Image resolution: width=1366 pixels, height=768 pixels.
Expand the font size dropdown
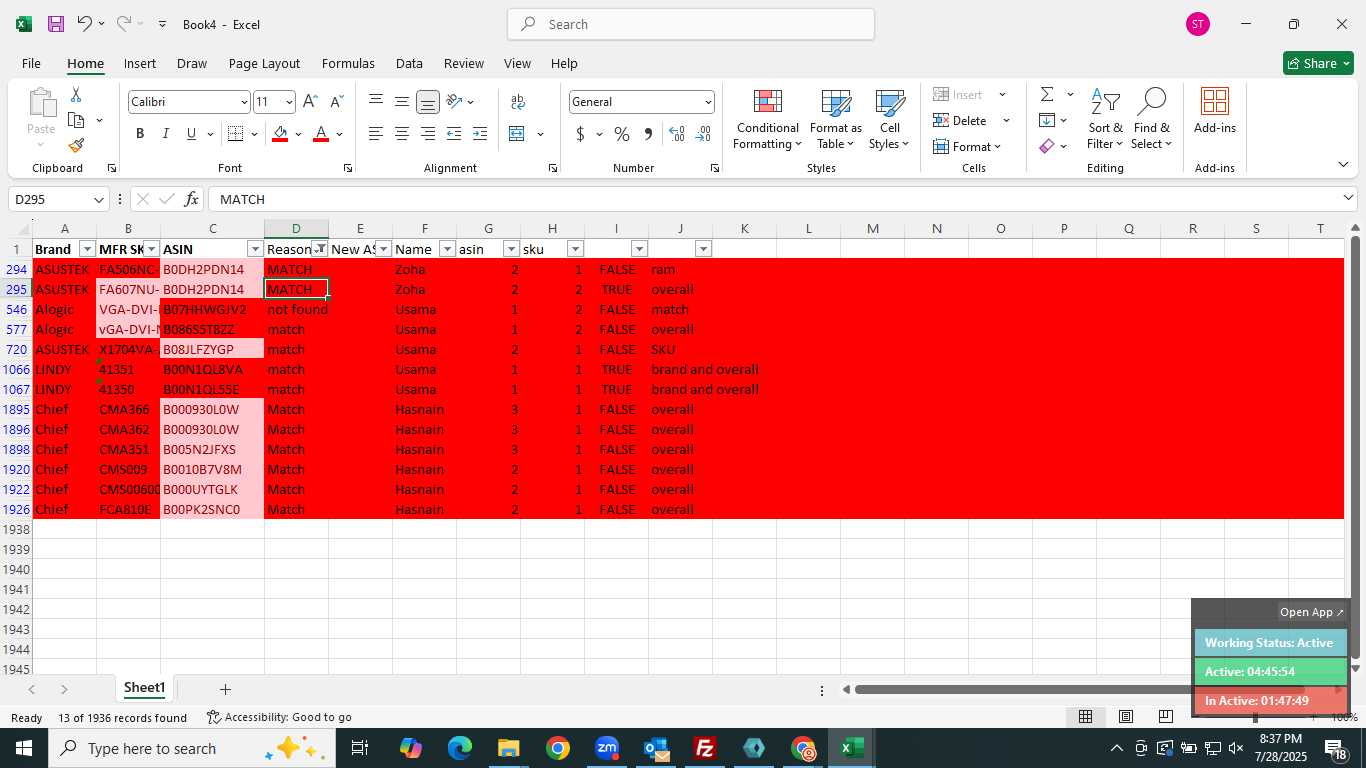coord(289,102)
